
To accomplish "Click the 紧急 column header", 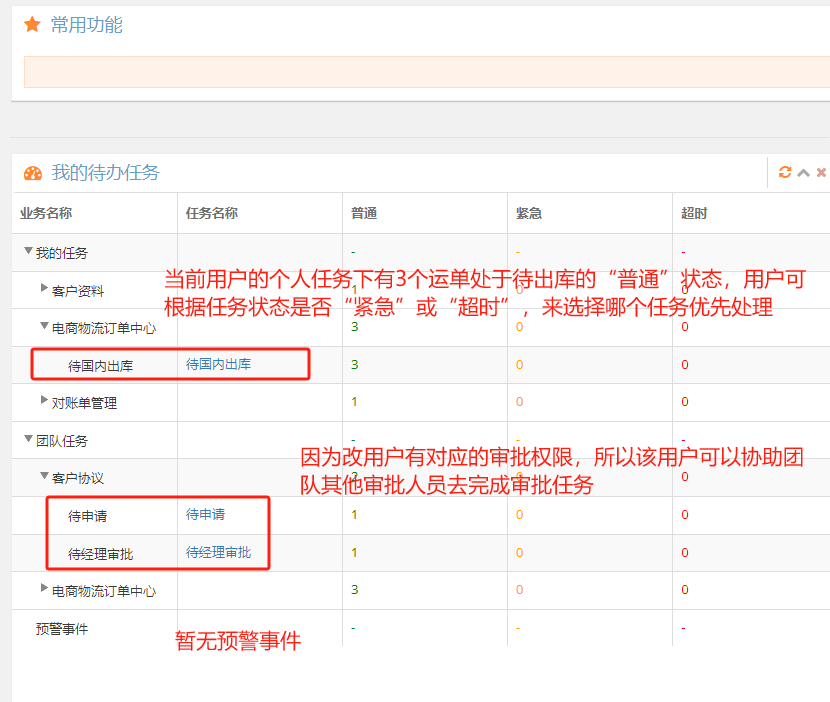I will (x=529, y=213).
